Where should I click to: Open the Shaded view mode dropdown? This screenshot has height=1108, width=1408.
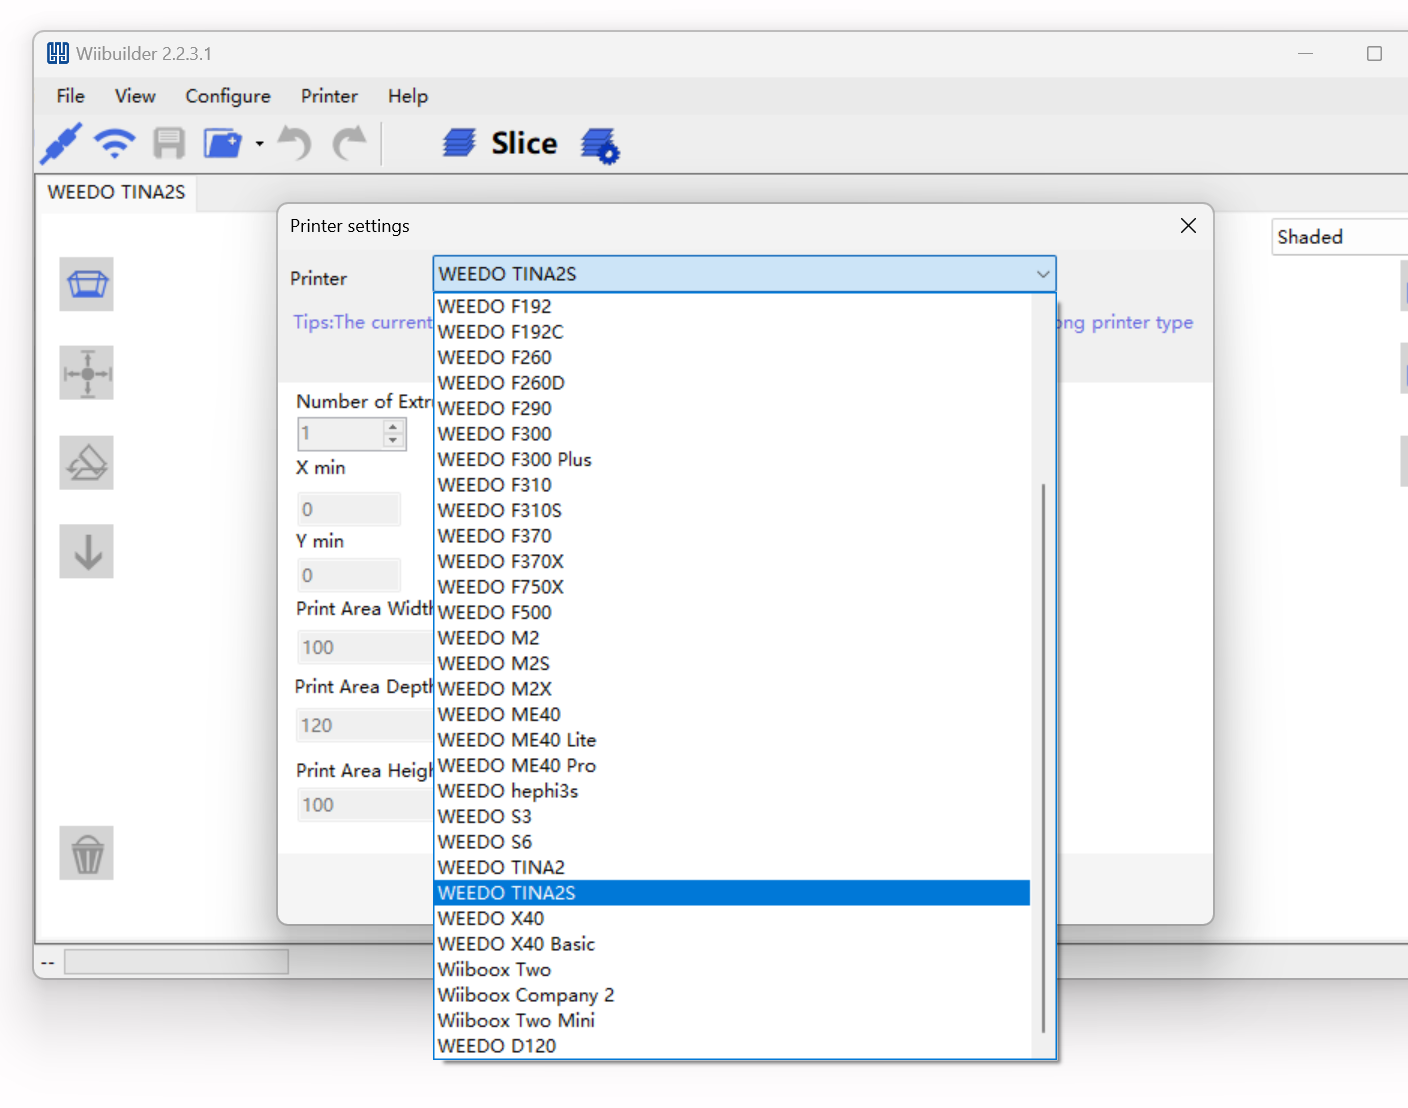1395,237
